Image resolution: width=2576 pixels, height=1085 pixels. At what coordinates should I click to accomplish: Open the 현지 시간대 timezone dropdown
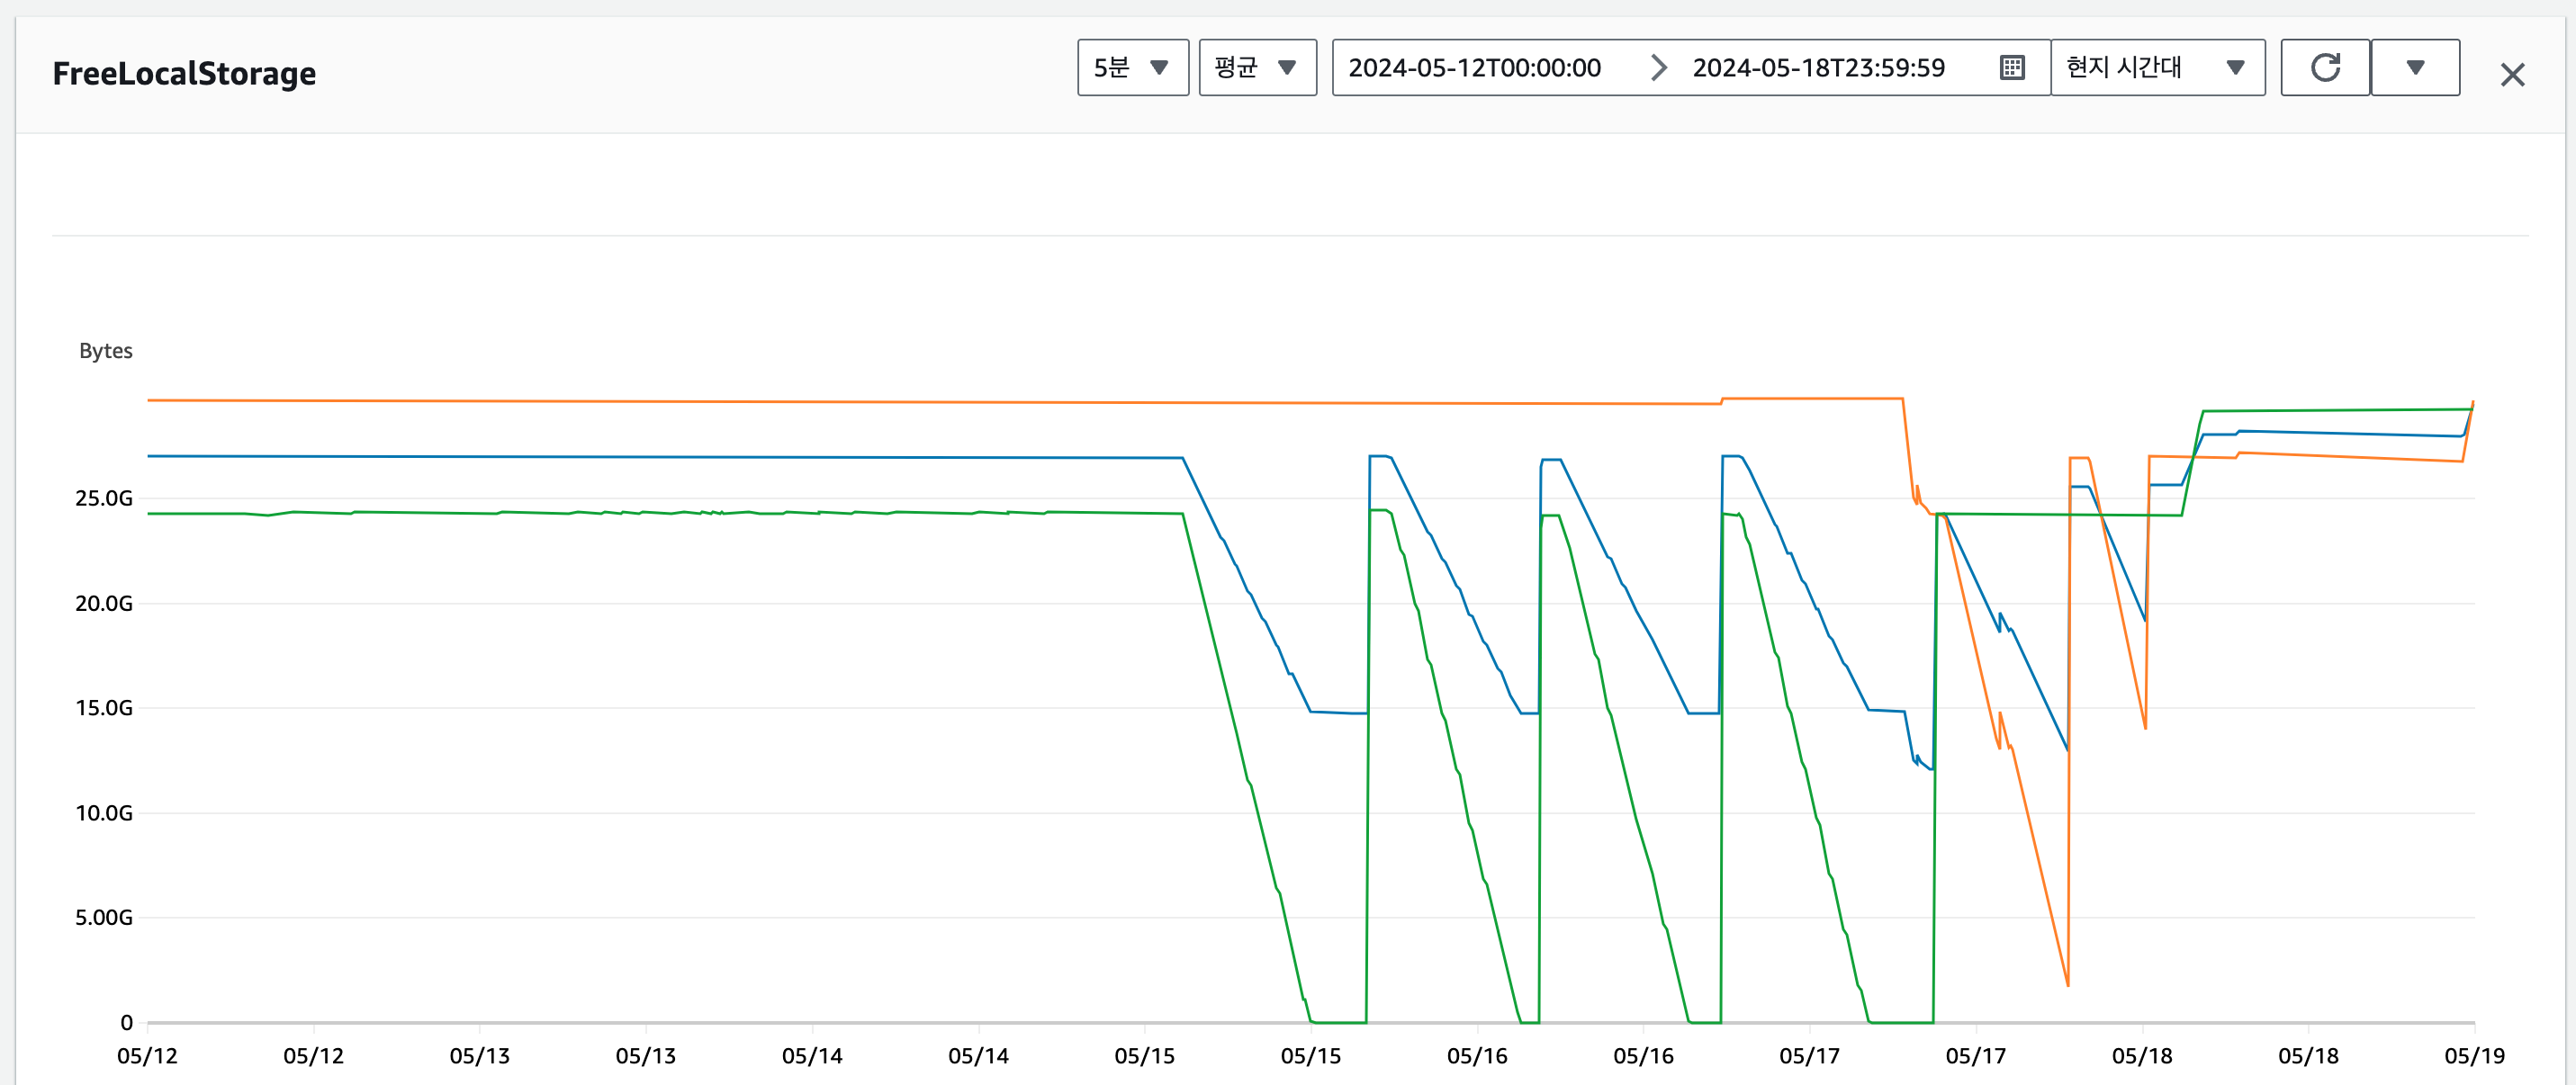[x=2157, y=68]
